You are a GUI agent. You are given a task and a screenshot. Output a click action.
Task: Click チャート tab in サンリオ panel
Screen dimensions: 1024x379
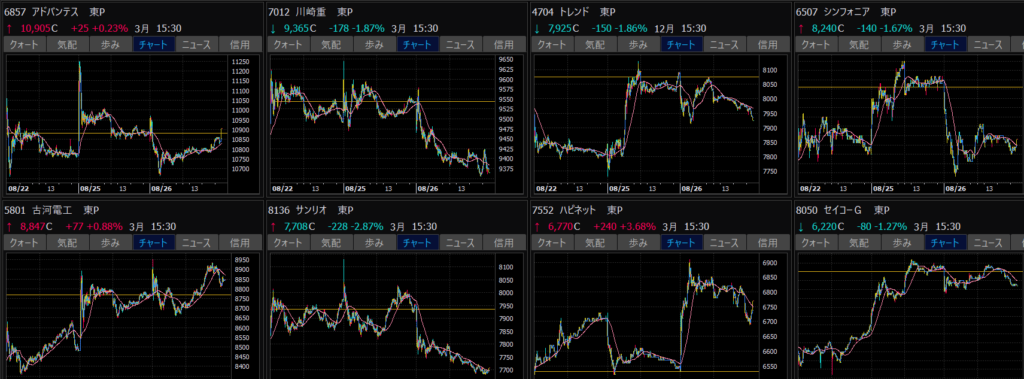click(x=417, y=242)
